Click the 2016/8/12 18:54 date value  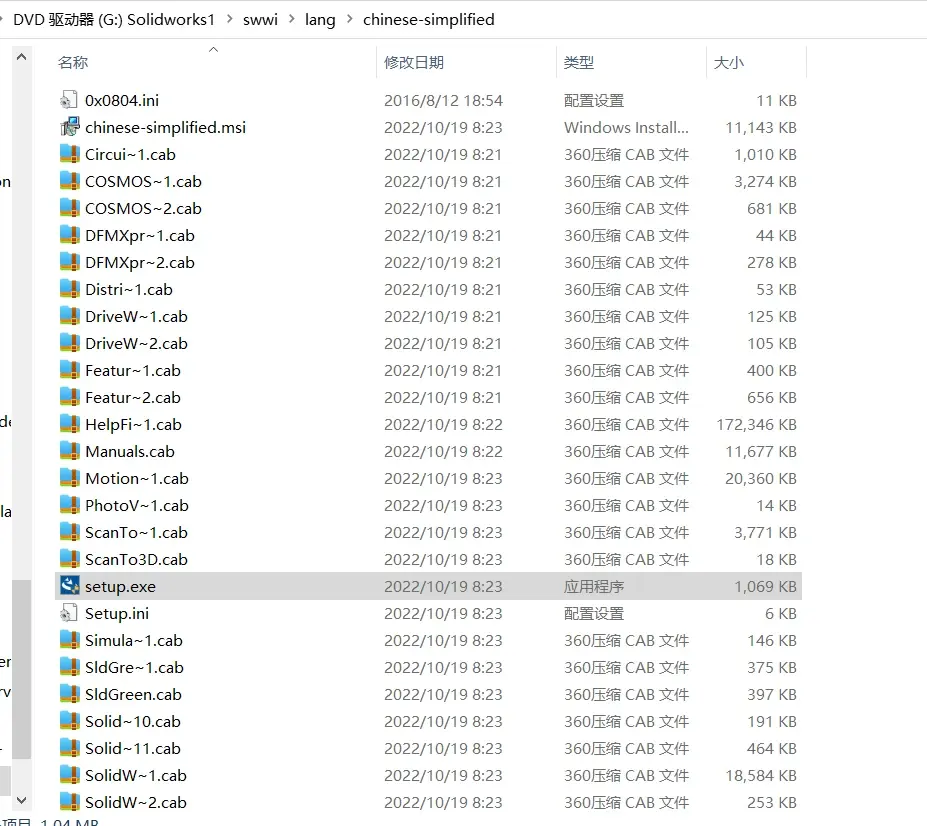[x=443, y=101]
